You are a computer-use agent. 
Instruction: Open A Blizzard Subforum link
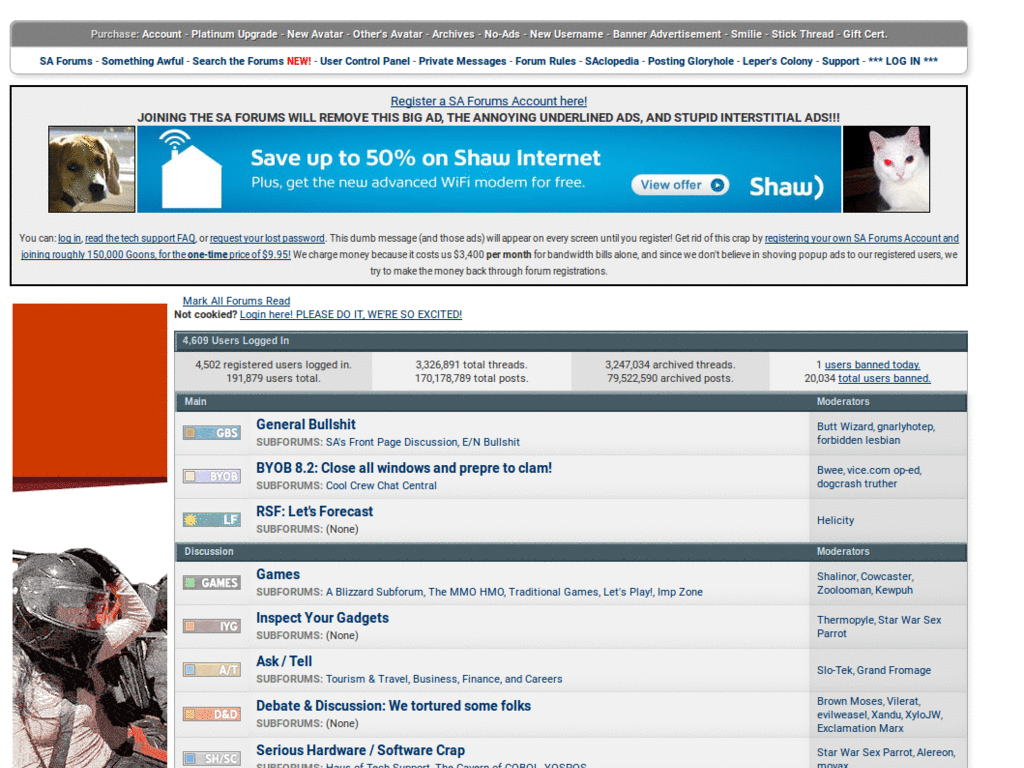pos(374,592)
